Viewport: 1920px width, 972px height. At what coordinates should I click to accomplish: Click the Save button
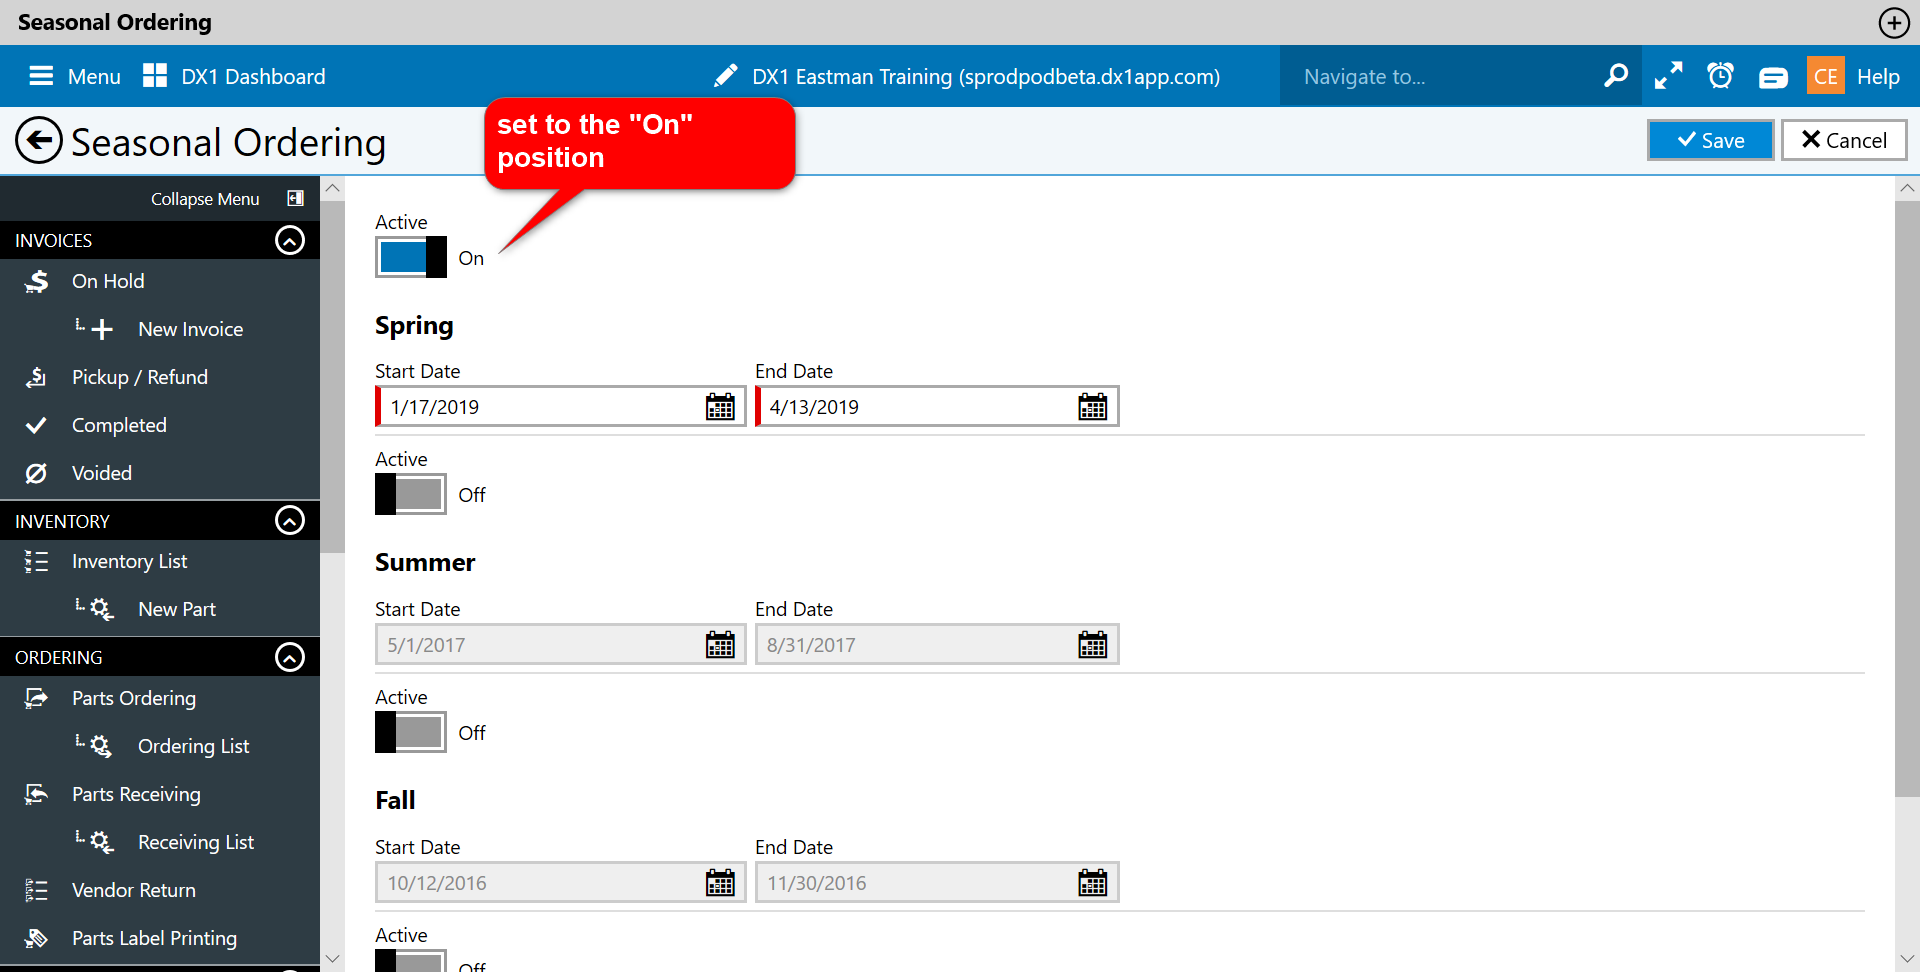click(x=1711, y=140)
